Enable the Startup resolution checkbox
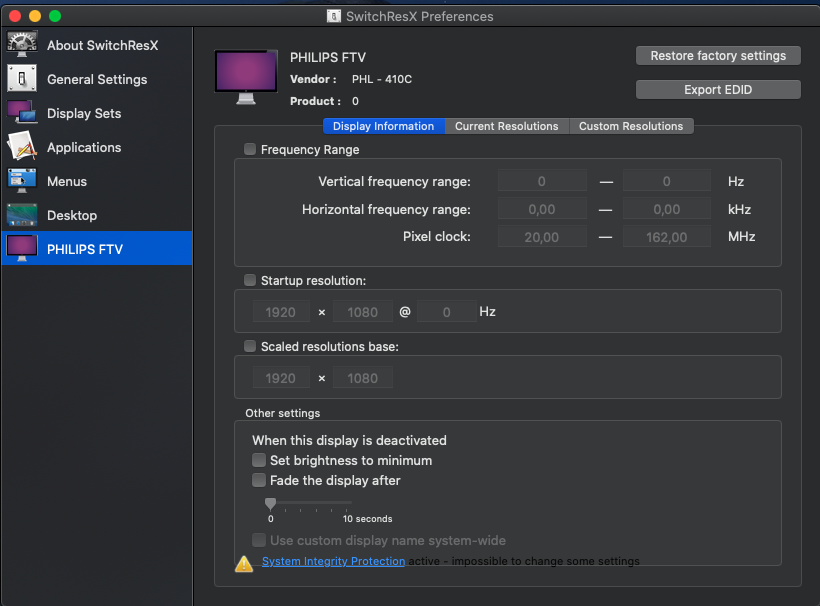This screenshot has height=606, width=820. coord(250,280)
